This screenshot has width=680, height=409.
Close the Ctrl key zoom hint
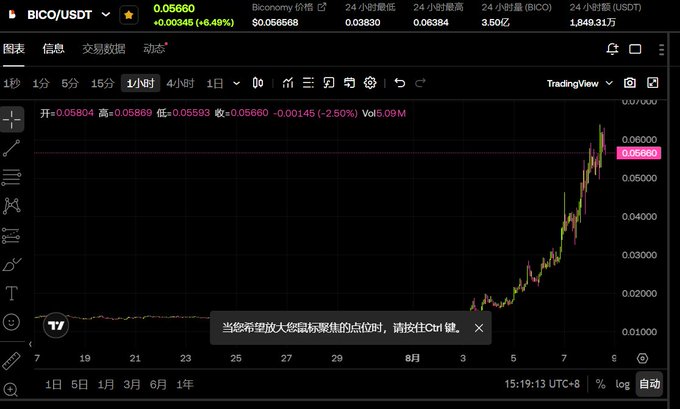[x=479, y=328]
